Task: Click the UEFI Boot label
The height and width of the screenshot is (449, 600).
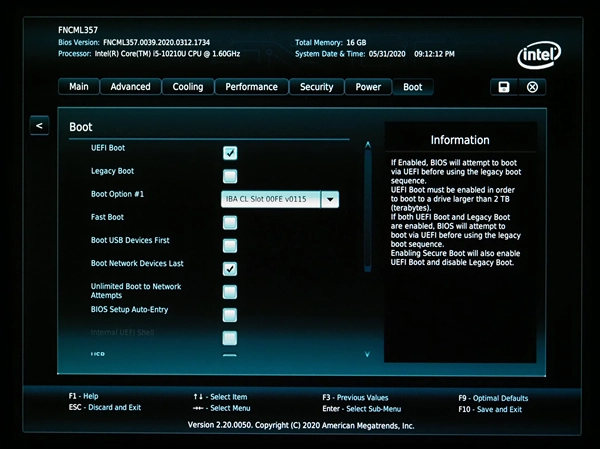Action: [x=108, y=148]
